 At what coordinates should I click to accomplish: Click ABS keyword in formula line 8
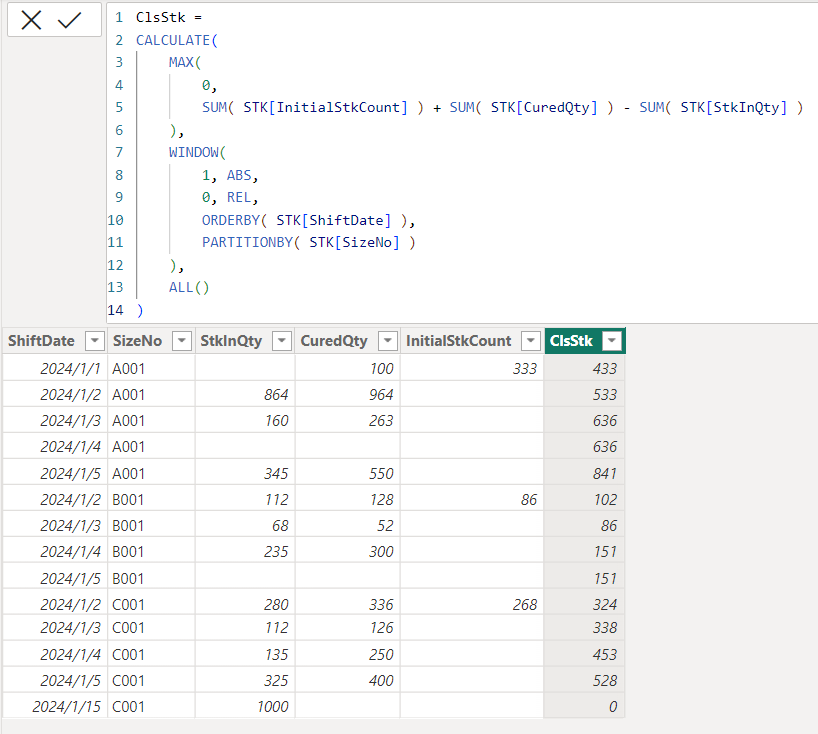click(239, 175)
